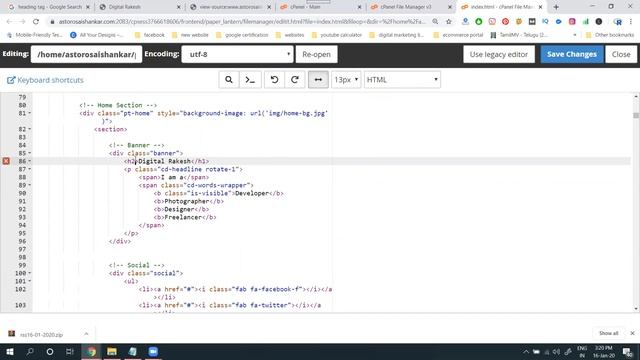
Task: Reload the current page
Action: [x=36, y=22]
